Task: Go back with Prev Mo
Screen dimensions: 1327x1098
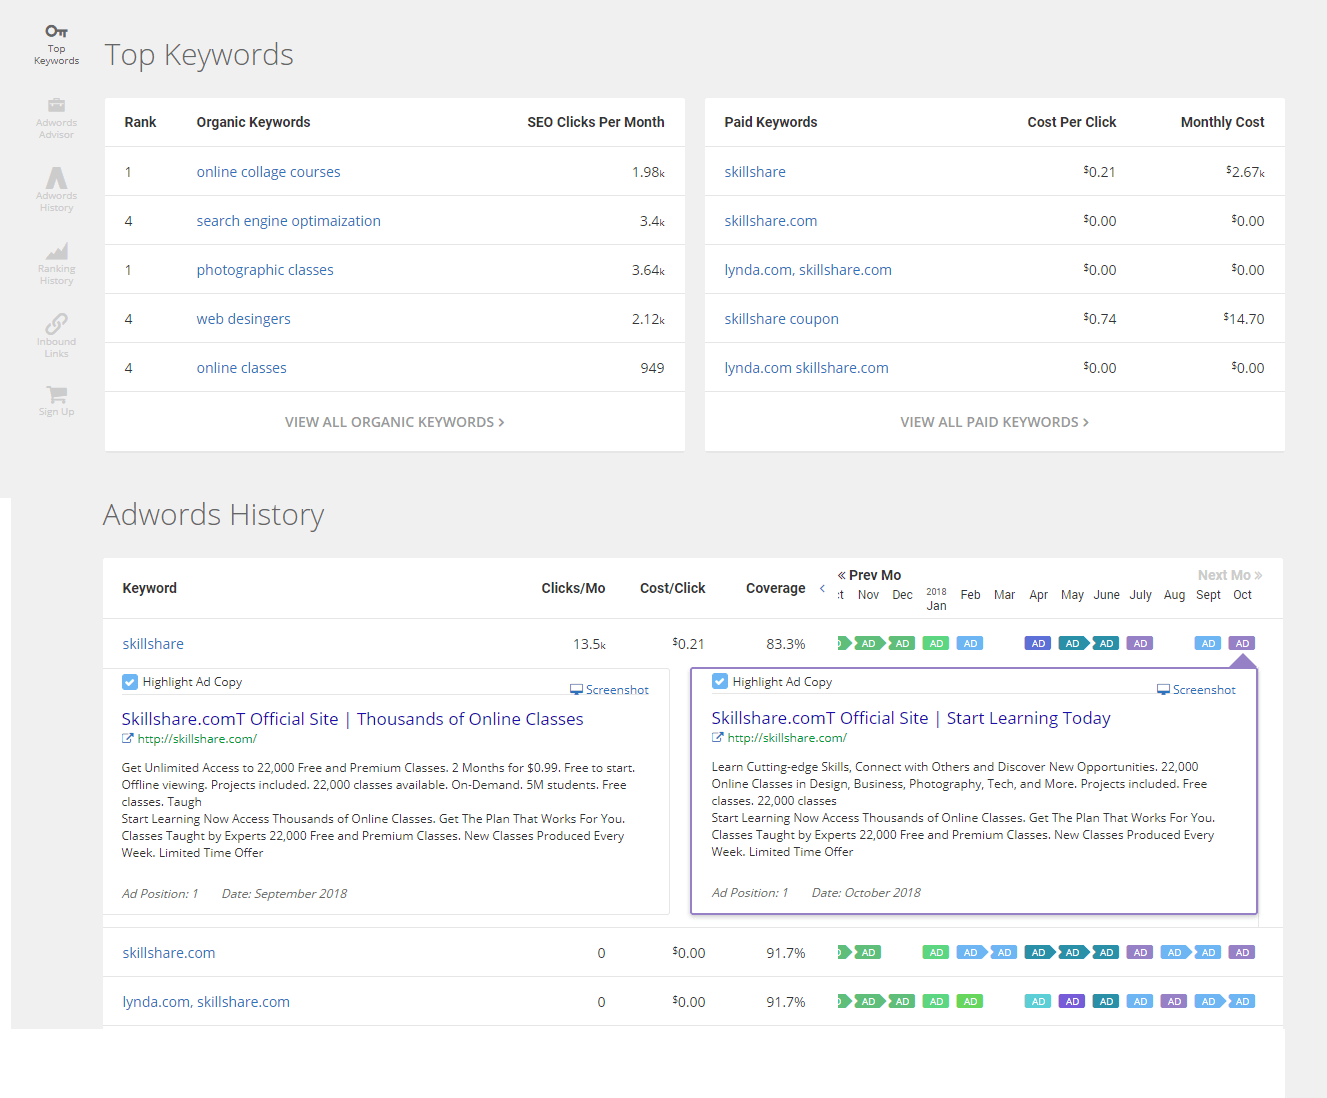Action: click(869, 575)
